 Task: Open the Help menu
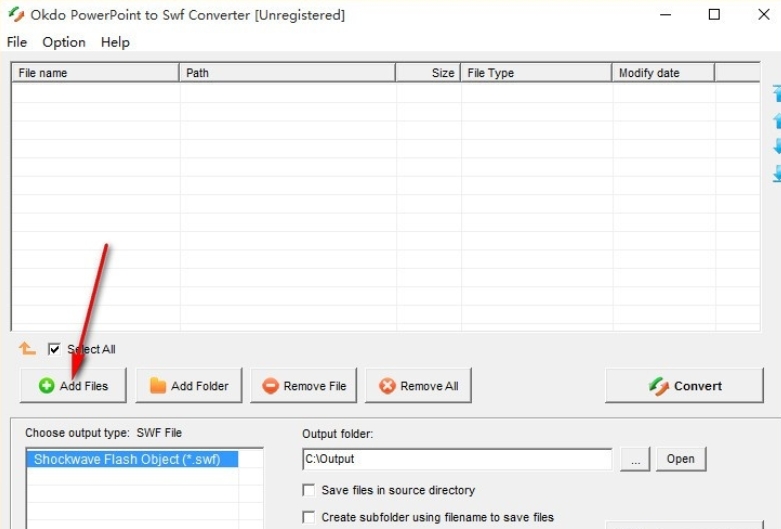tap(115, 42)
